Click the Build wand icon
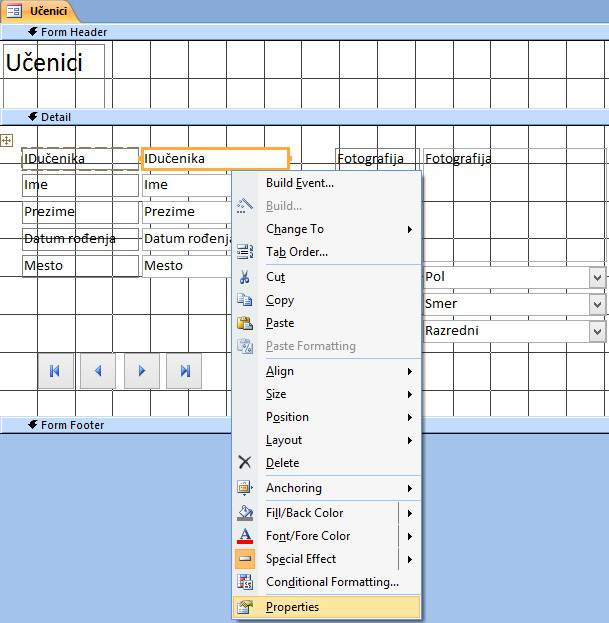609x623 pixels. [245, 206]
